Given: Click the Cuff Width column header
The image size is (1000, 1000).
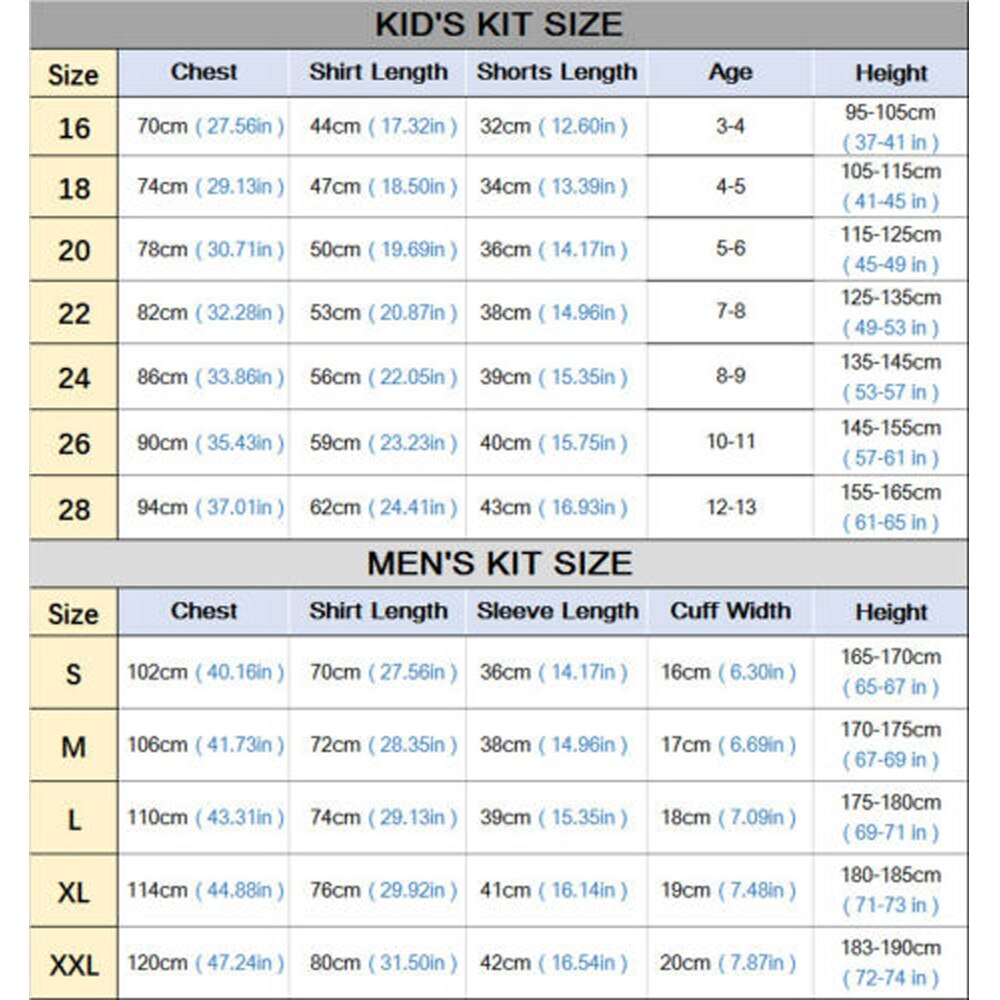Looking at the screenshot, I should coord(730,611).
